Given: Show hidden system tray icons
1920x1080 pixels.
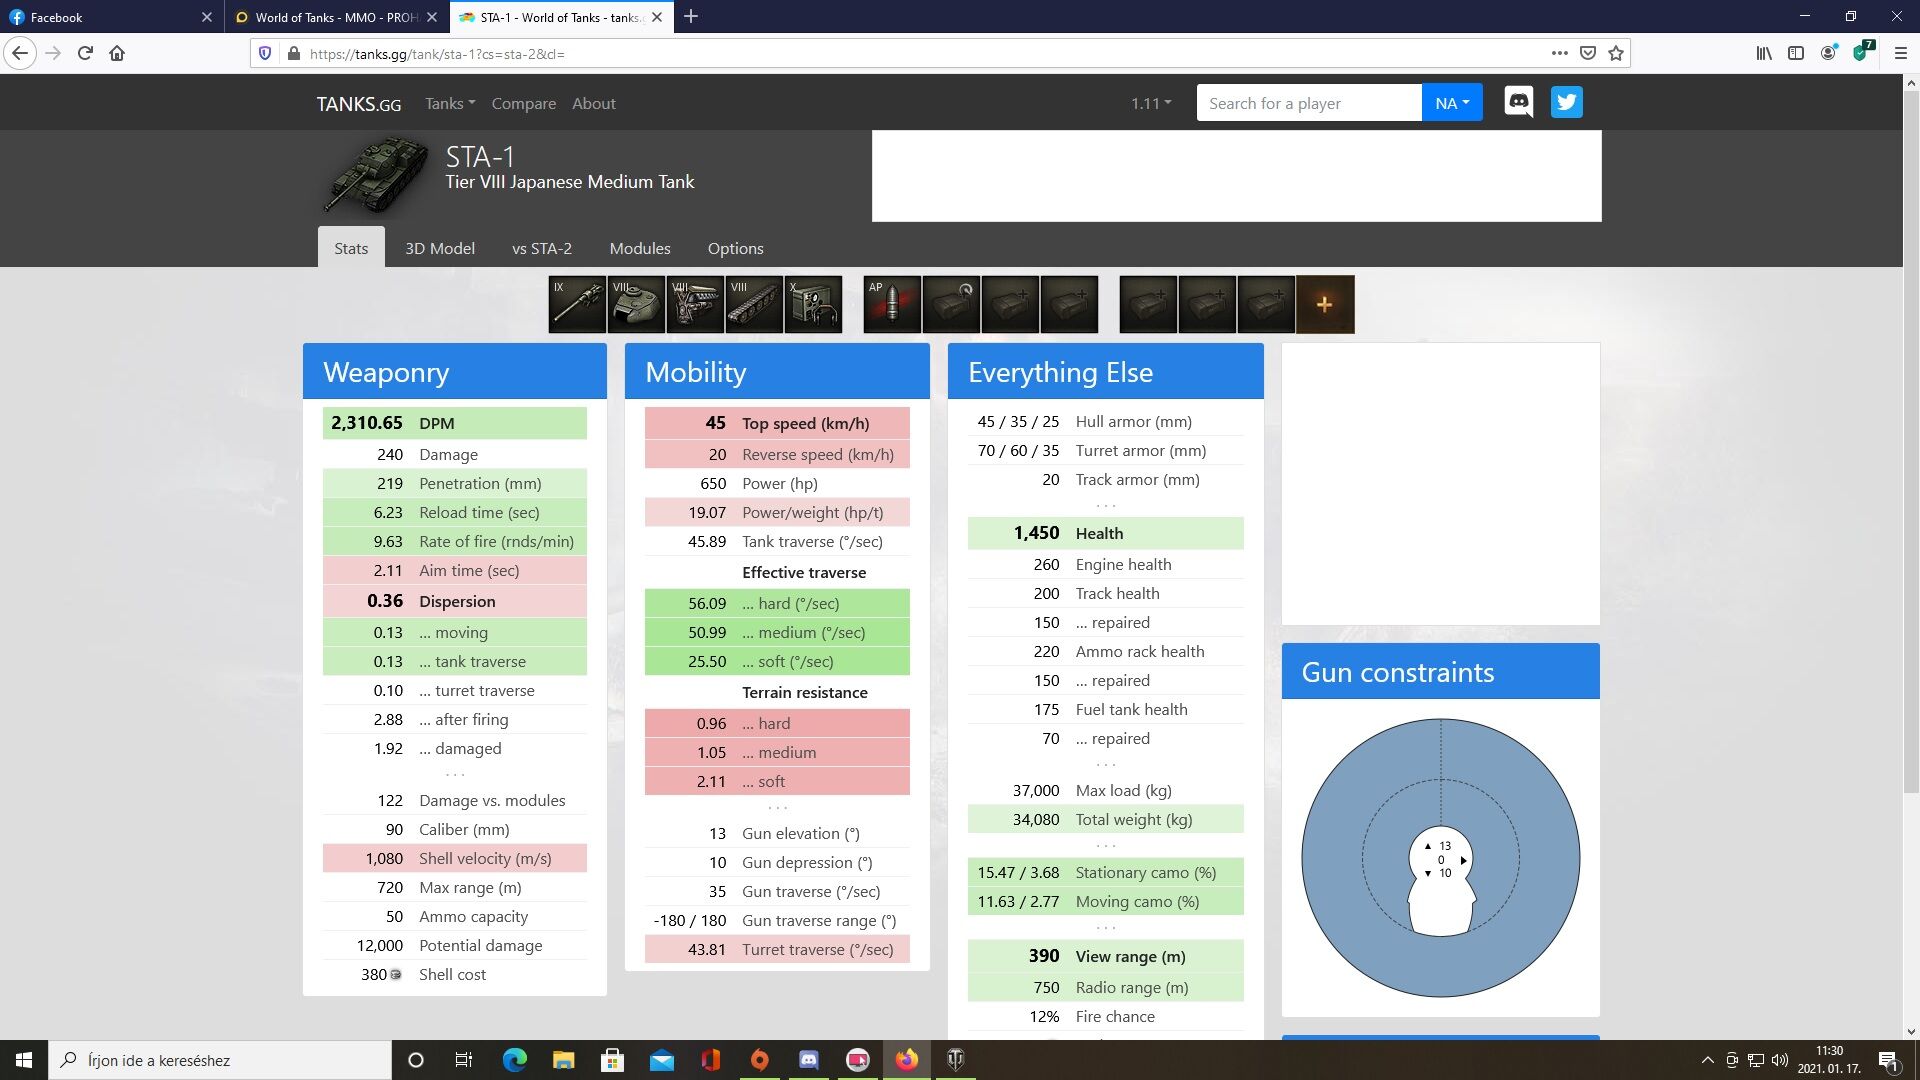Looking at the screenshot, I should tap(1707, 1060).
